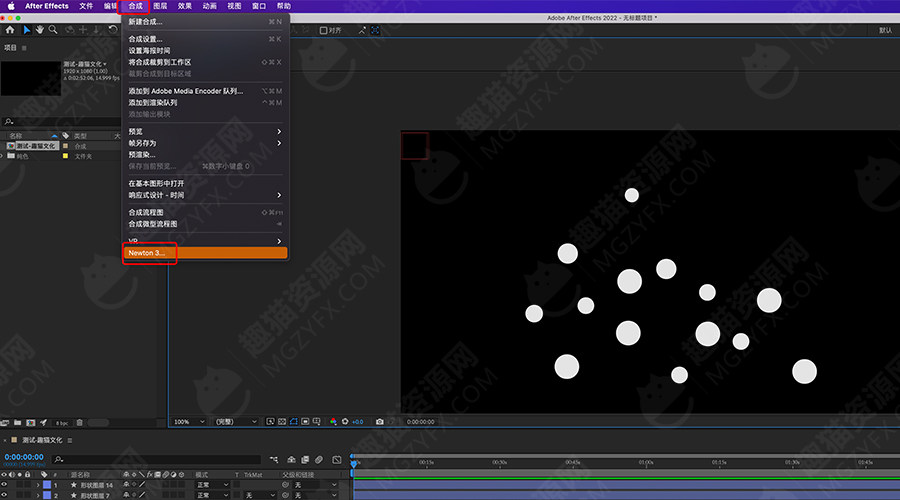Click the composition mini-flowchart icon in timeline
This screenshot has height=500, width=900.
click(274, 460)
